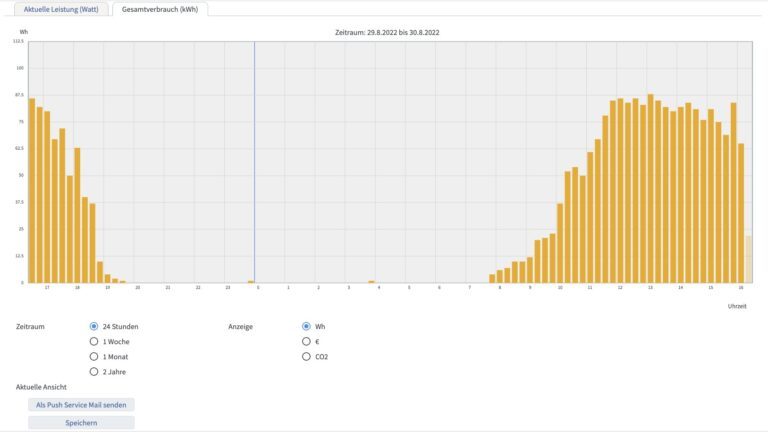Click Als Push Service Mail senden
Image resolution: width=768 pixels, height=432 pixels.
click(x=81, y=405)
